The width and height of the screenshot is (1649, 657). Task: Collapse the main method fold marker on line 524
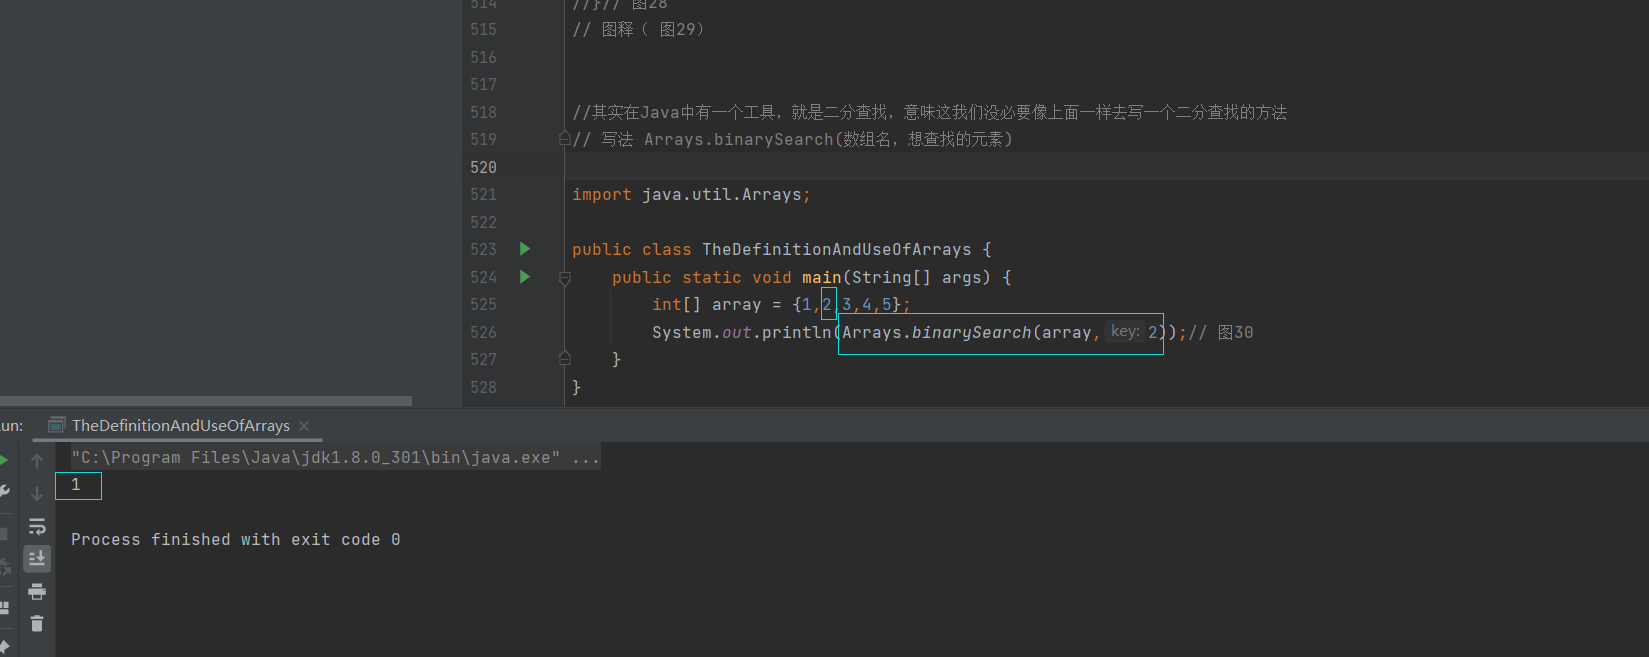[x=565, y=278]
